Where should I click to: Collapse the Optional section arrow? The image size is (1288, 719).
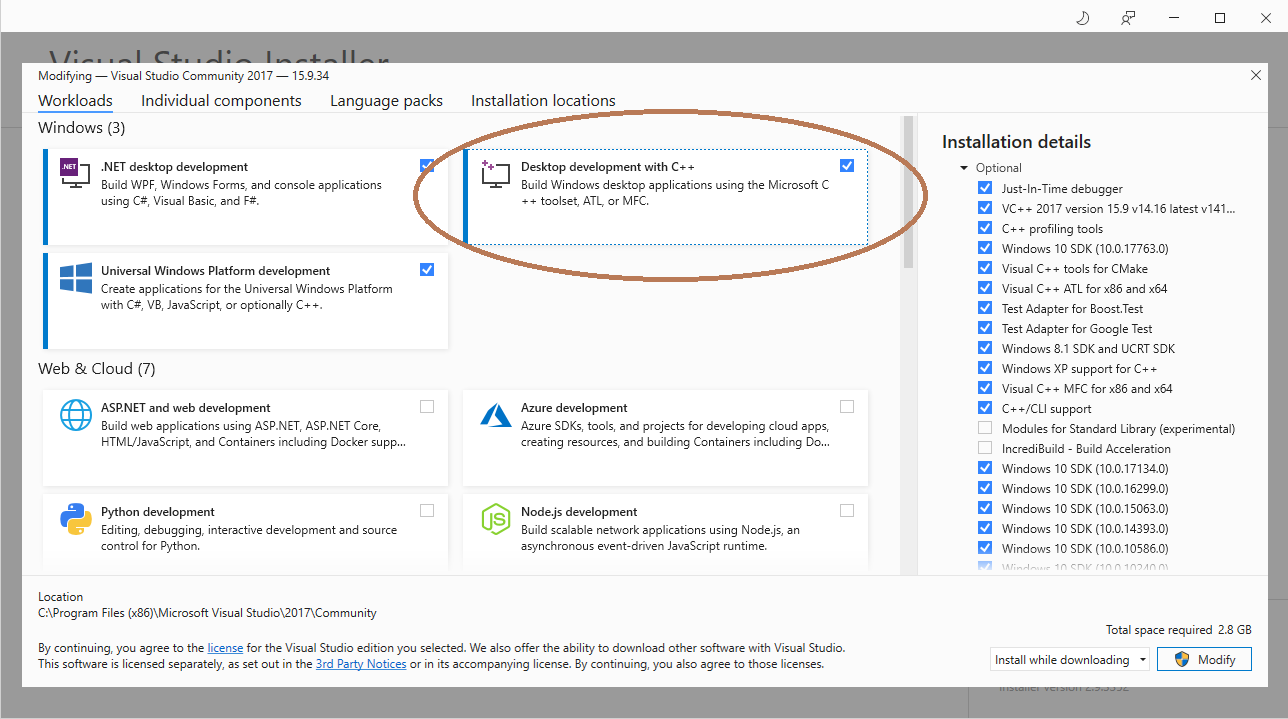(x=964, y=168)
